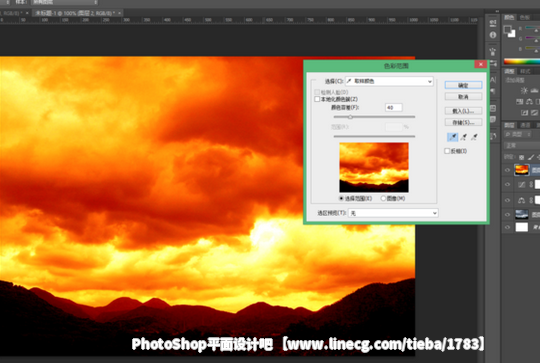The image size is (540, 363).
Task: Add a Brightness/Contrast adjustment (sun icon)
Action: [524, 90]
